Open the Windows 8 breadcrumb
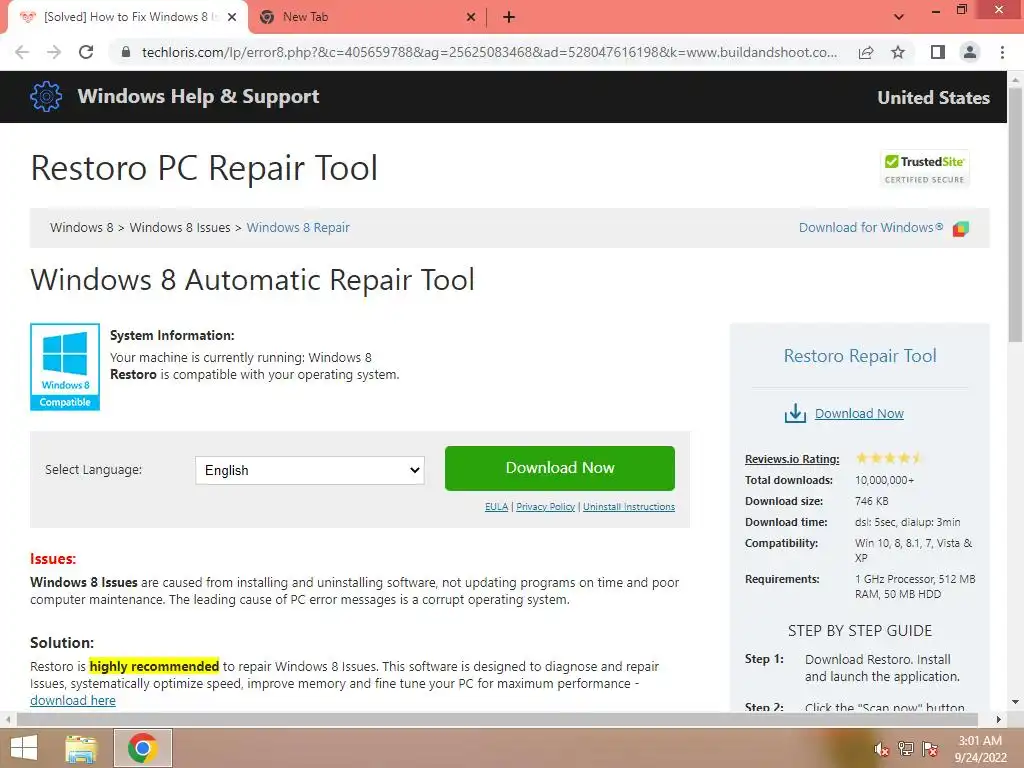 coord(82,227)
